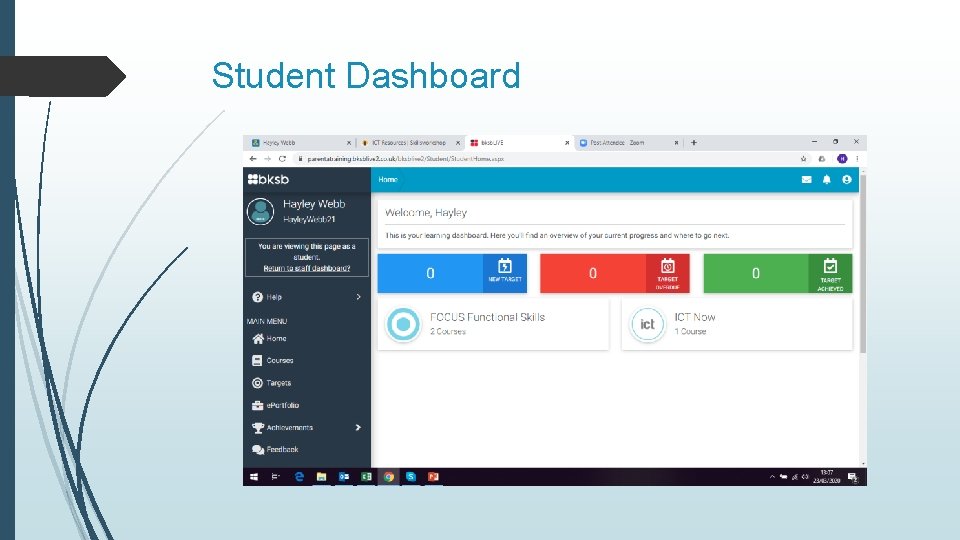Reload the page in Chrome
This screenshot has height=540, width=960.
coord(282,159)
